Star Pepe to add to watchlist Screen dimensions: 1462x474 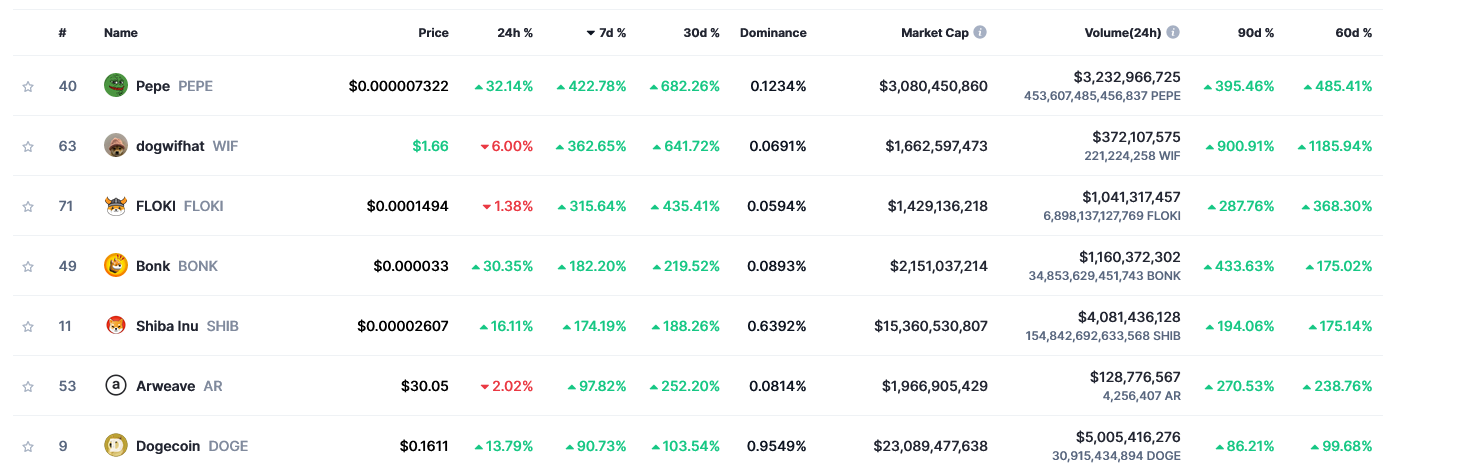point(28,87)
